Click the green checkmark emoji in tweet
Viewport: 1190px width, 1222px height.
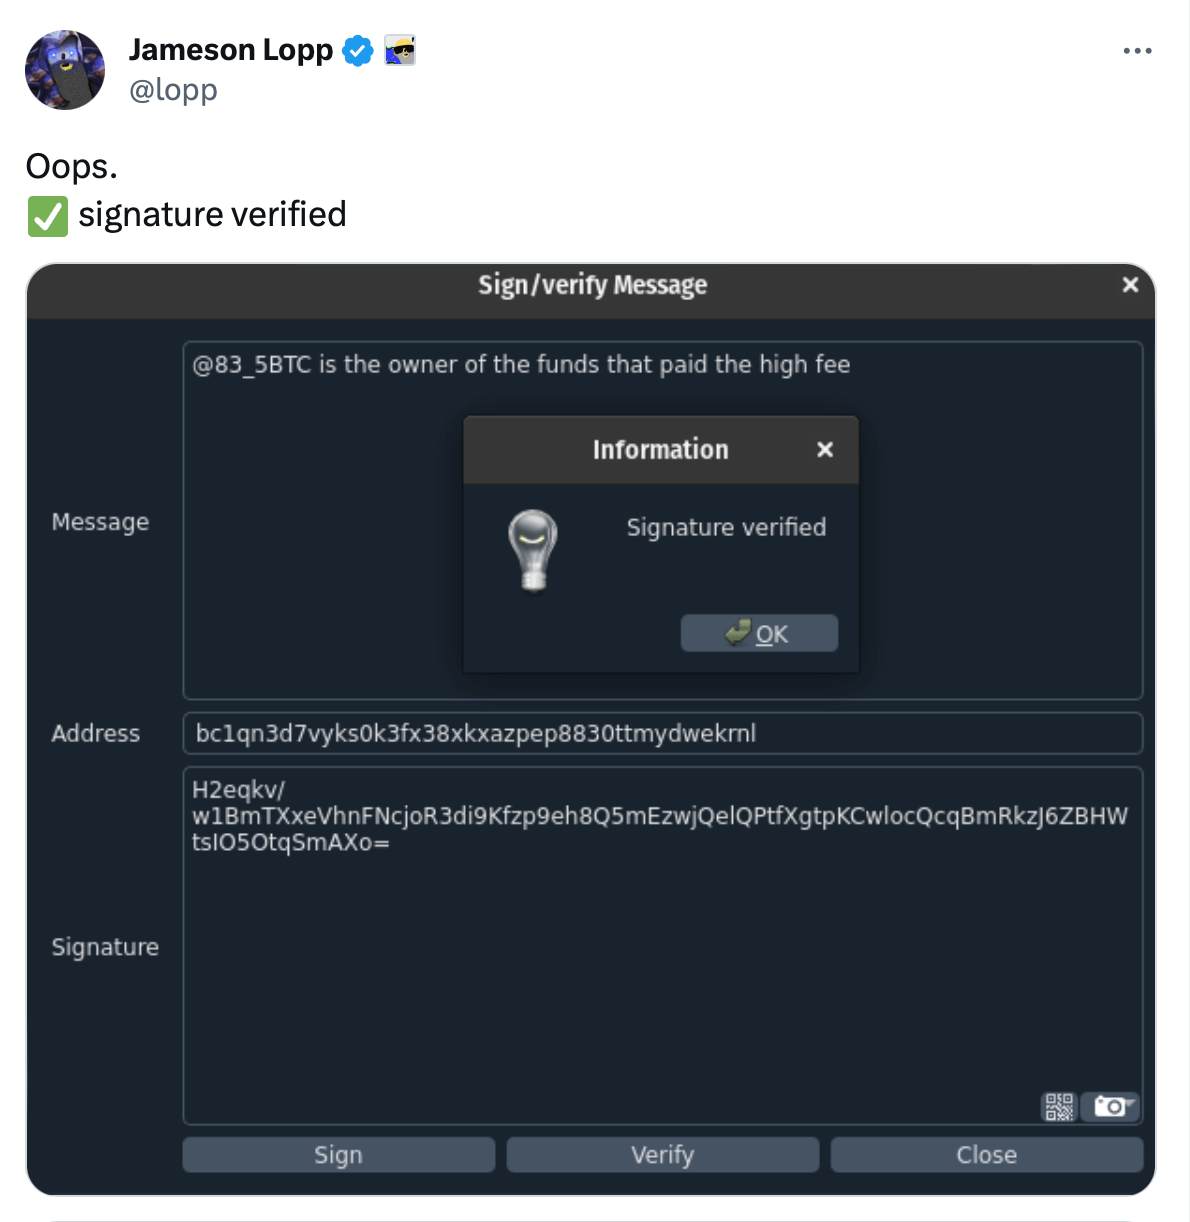point(48,216)
